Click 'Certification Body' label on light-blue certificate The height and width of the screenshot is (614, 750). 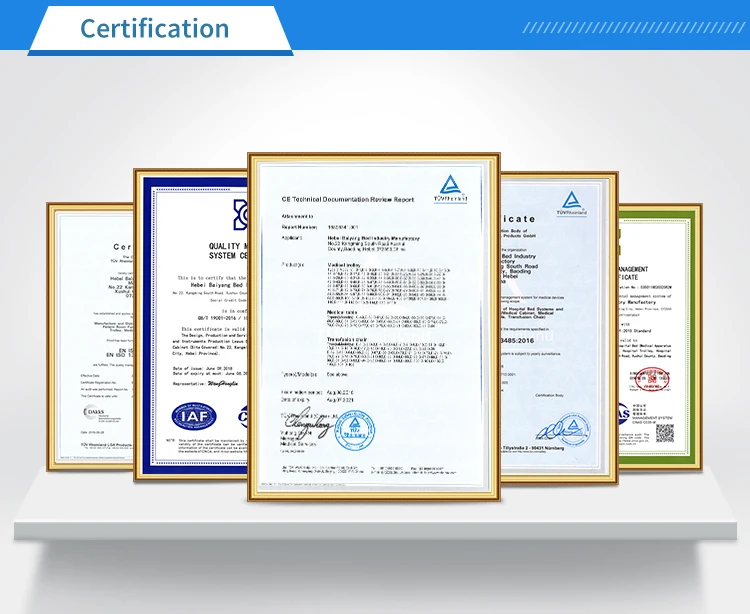coord(549,395)
